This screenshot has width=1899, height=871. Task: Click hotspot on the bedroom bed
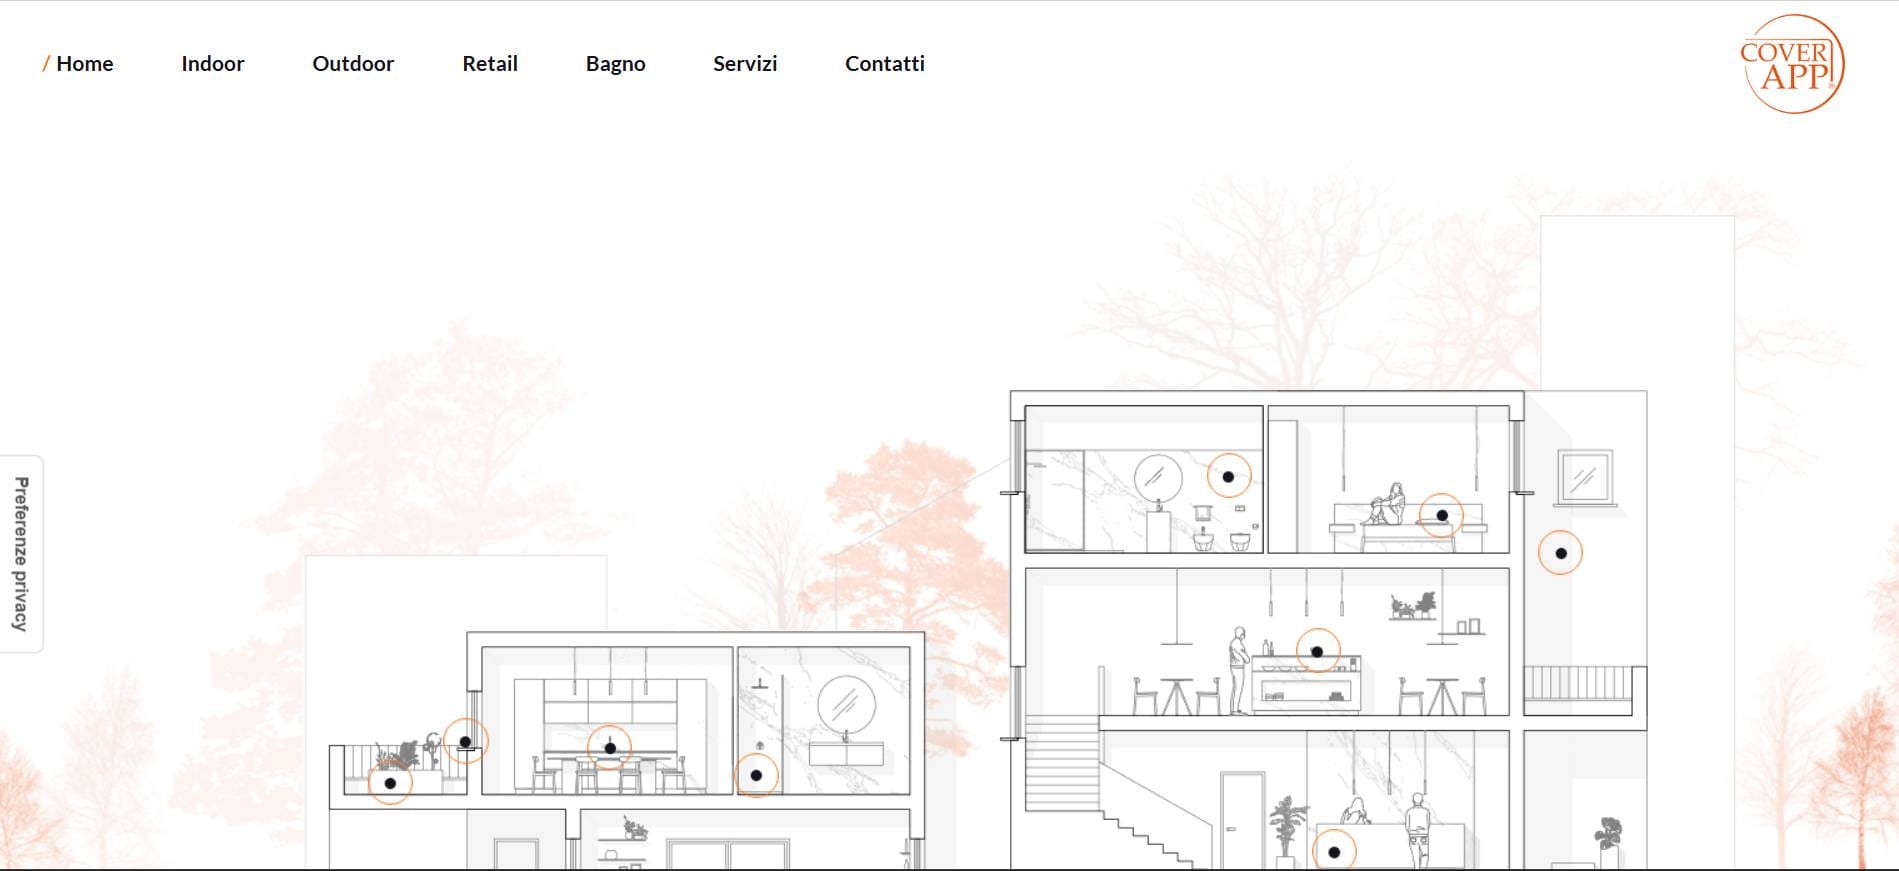coord(1442,516)
